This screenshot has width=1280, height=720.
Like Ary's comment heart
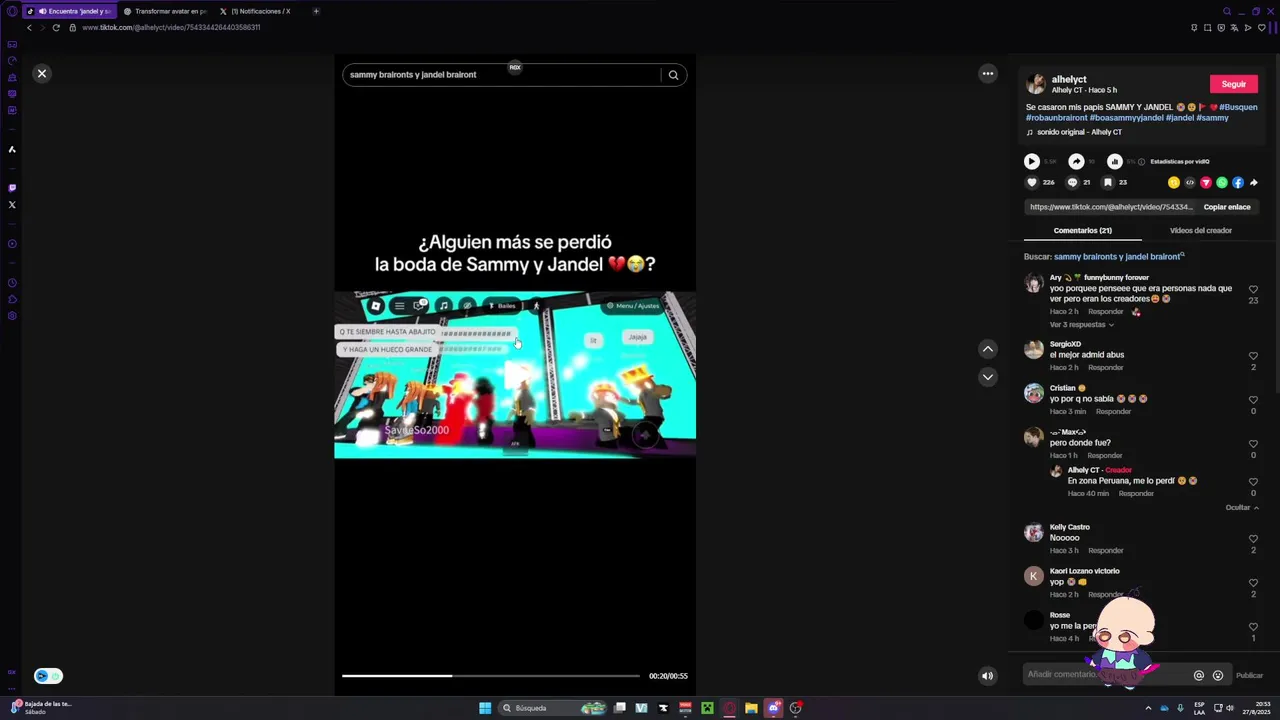pyautogui.click(x=1253, y=290)
